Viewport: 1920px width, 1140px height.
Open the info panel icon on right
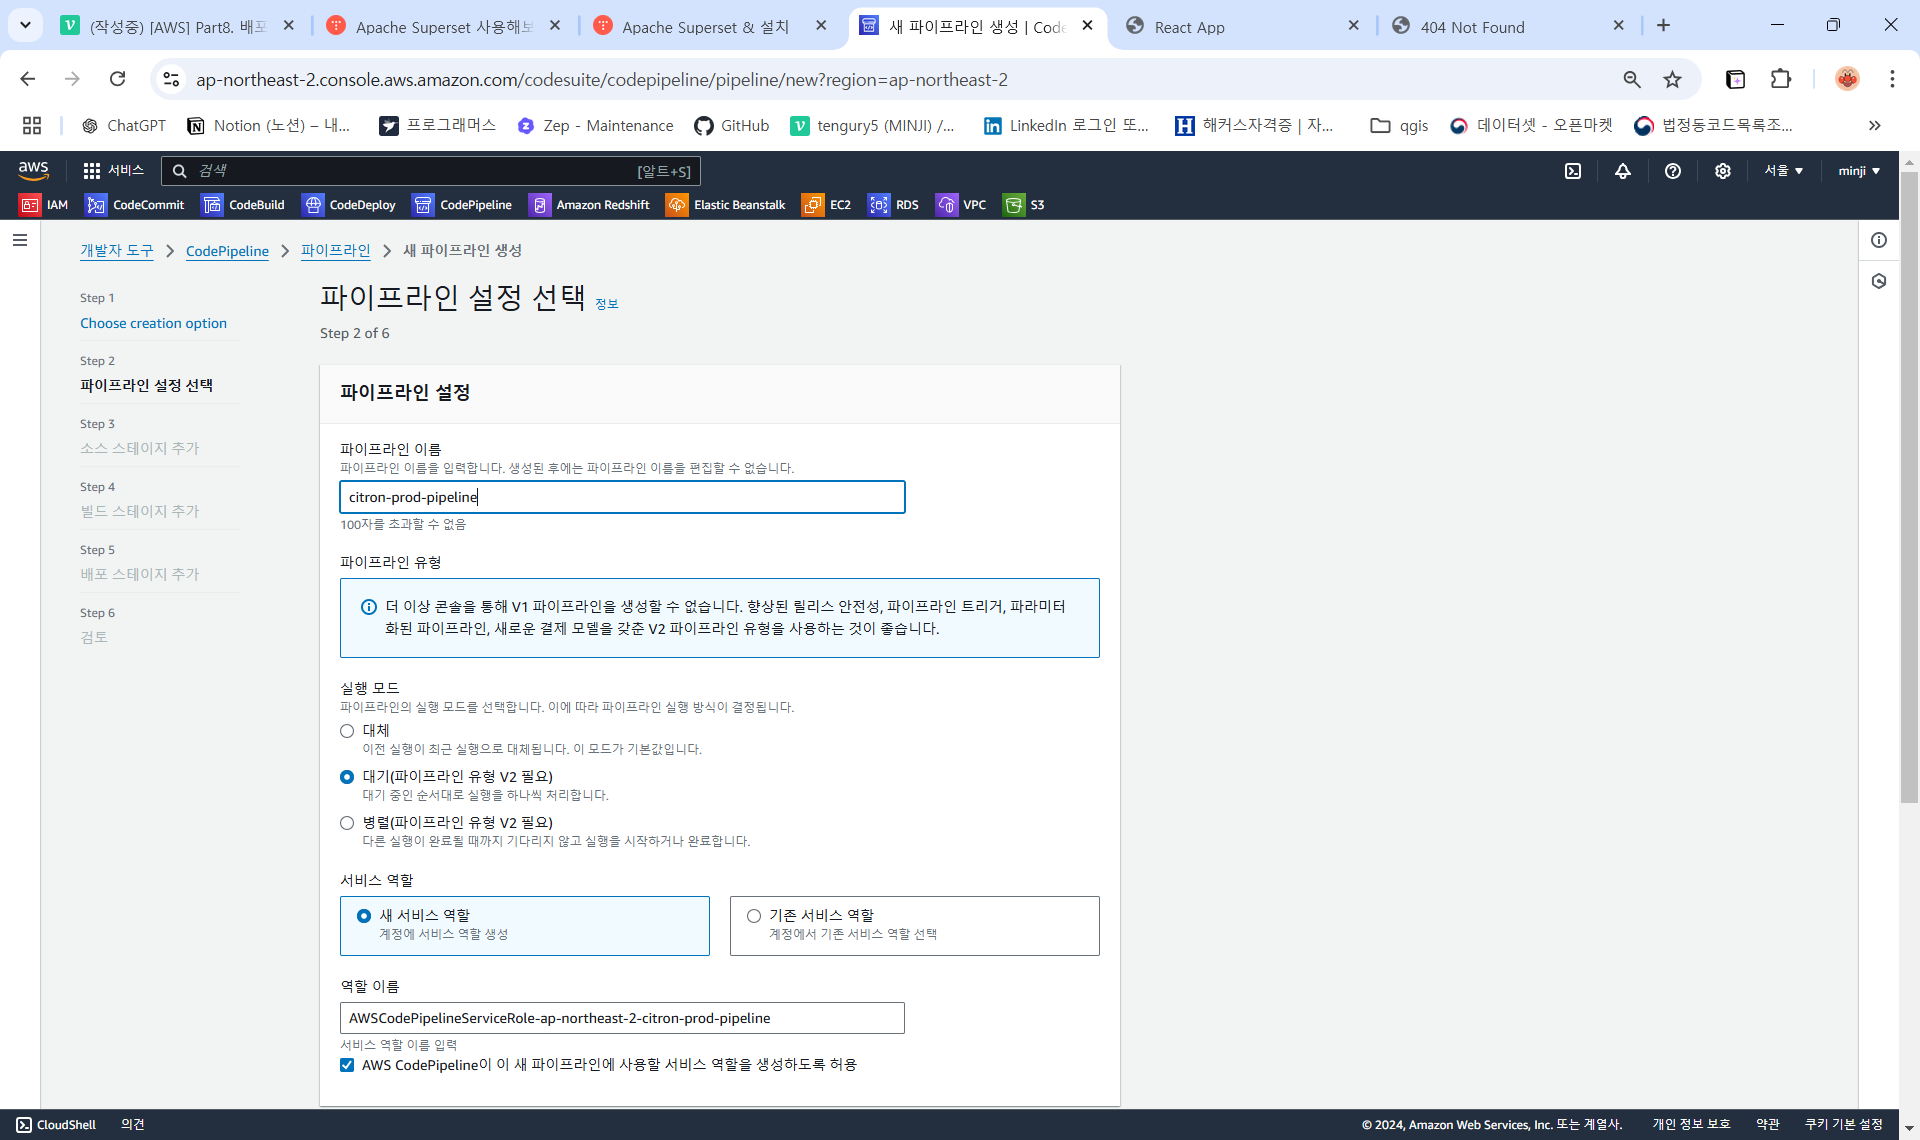point(1879,240)
